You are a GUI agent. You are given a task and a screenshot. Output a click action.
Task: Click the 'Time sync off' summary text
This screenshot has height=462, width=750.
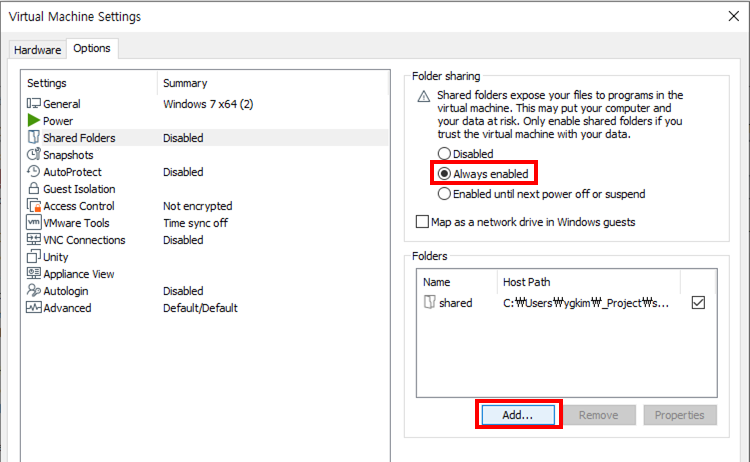point(195,223)
